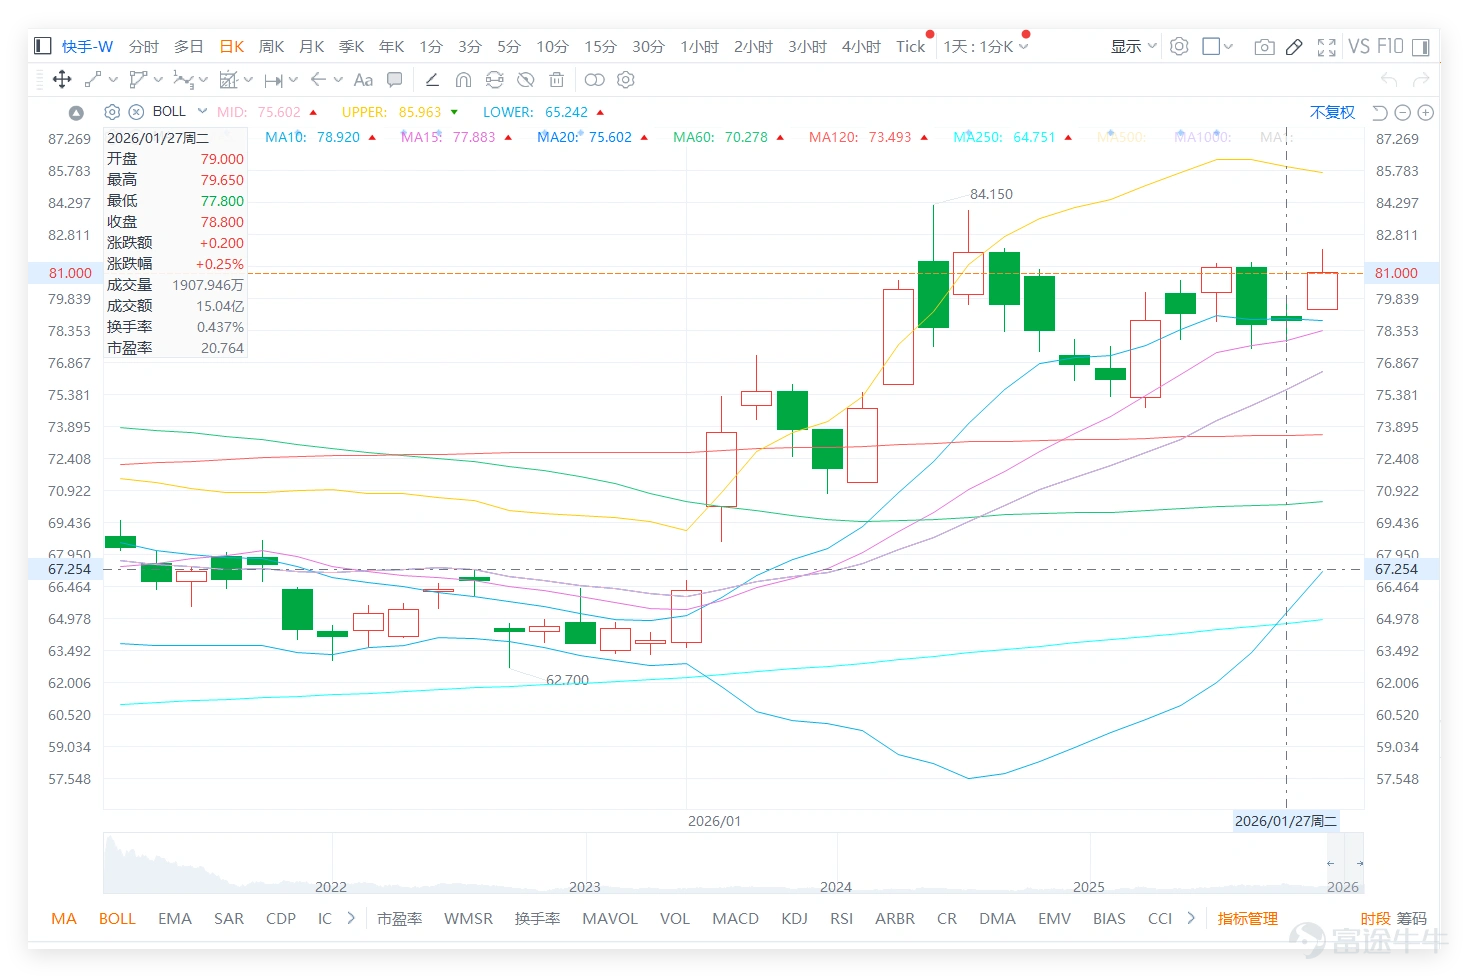Select the 月K monthly candlestick tab
The height and width of the screenshot is (977, 1469).
[x=311, y=46]
